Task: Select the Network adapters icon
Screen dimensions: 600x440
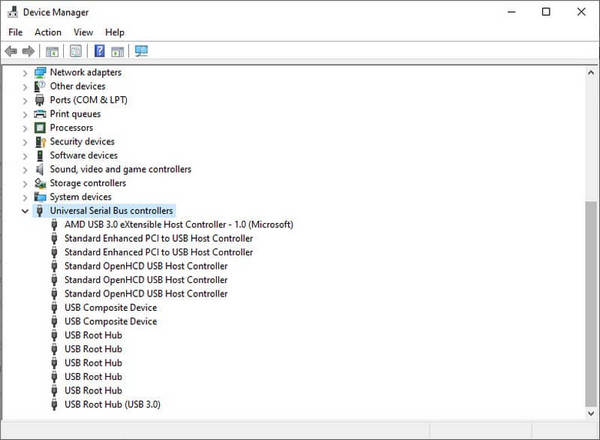Action: click(x=40, y=72)
